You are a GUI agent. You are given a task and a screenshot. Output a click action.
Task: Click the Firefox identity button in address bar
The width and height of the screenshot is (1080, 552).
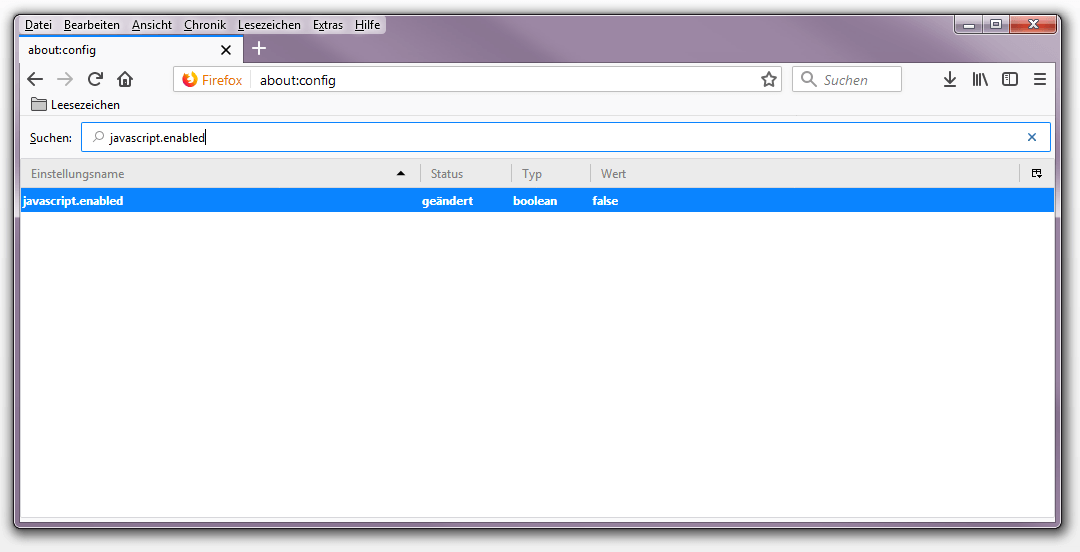[x=213, y=80]
